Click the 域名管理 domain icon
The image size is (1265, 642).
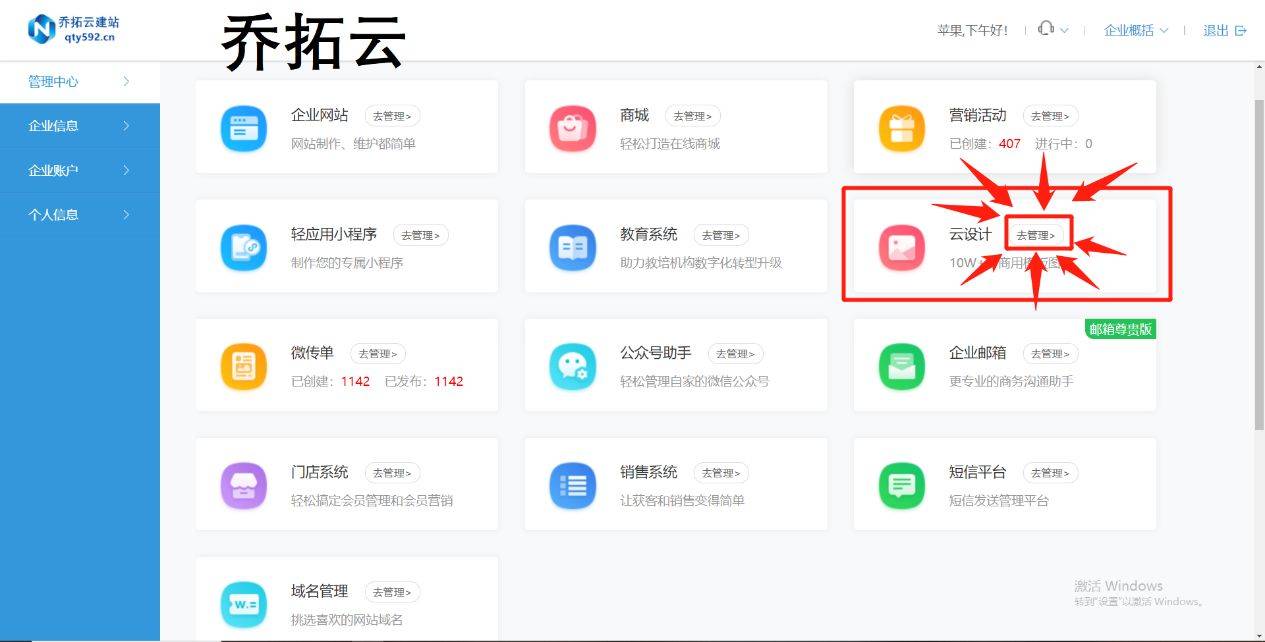pos(243,605)
